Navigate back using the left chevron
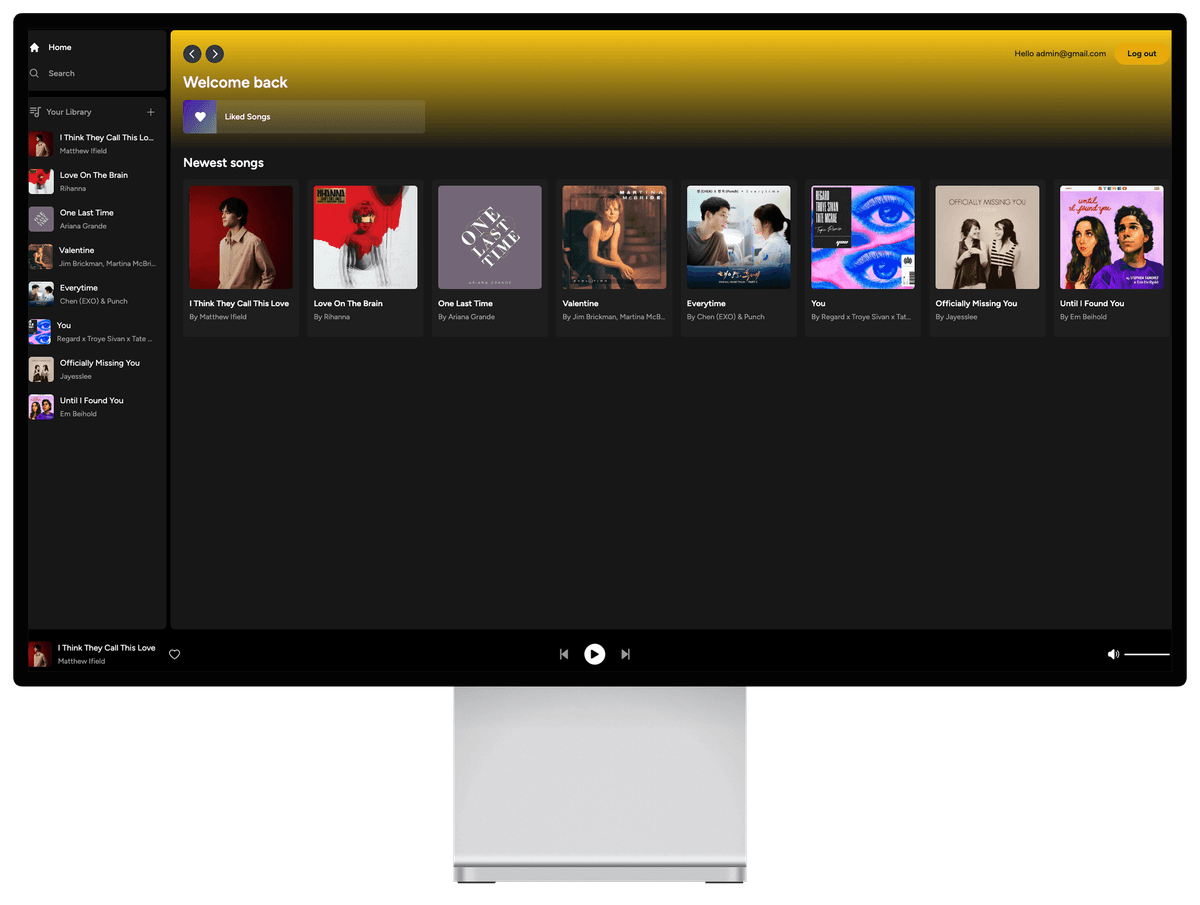The width and height of the screenshot is (1200, 905). [192, 54]
